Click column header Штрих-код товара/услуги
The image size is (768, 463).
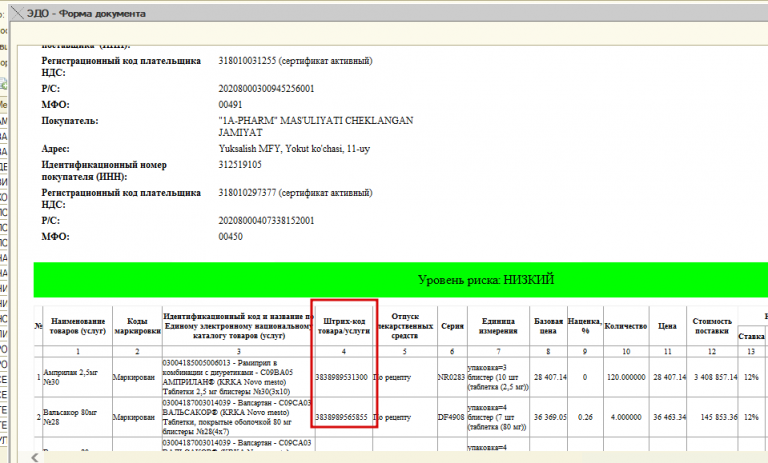click(344, 326)
